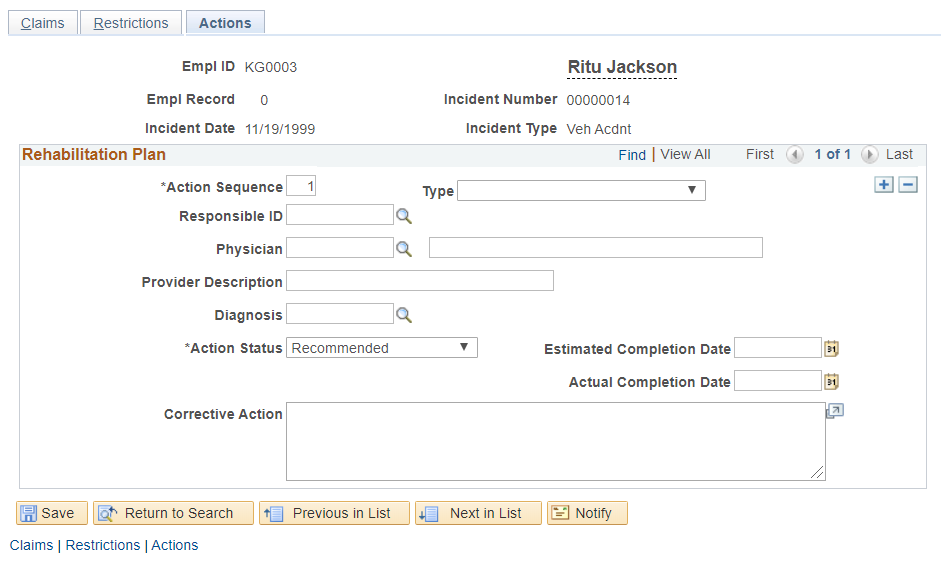Click the Corrective Action resize handle

[x=817, y=472]
